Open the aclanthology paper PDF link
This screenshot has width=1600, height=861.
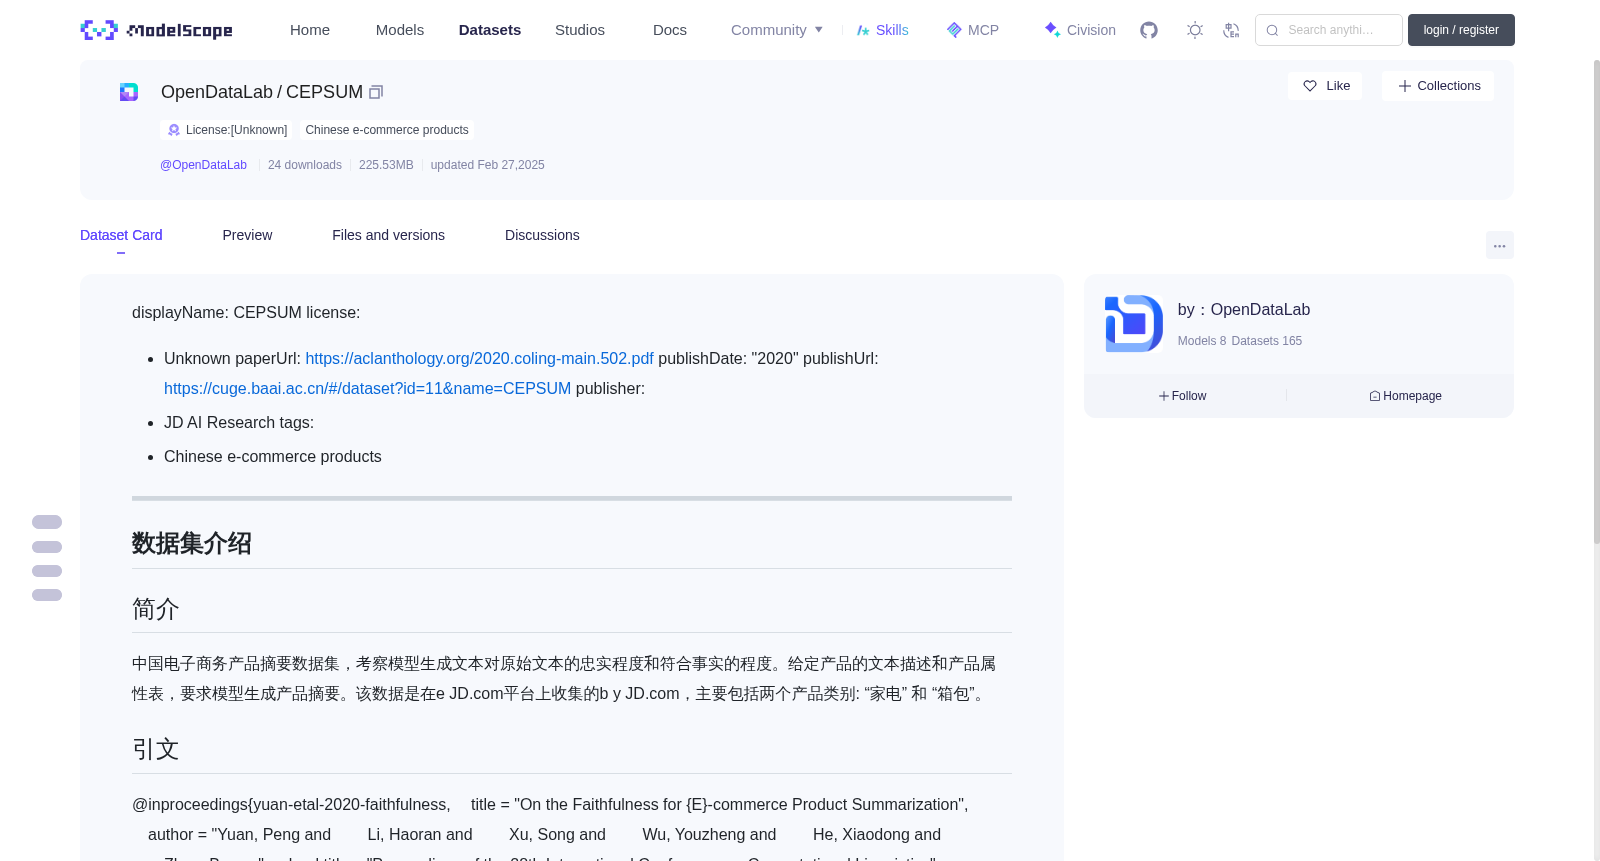[479, 359]
